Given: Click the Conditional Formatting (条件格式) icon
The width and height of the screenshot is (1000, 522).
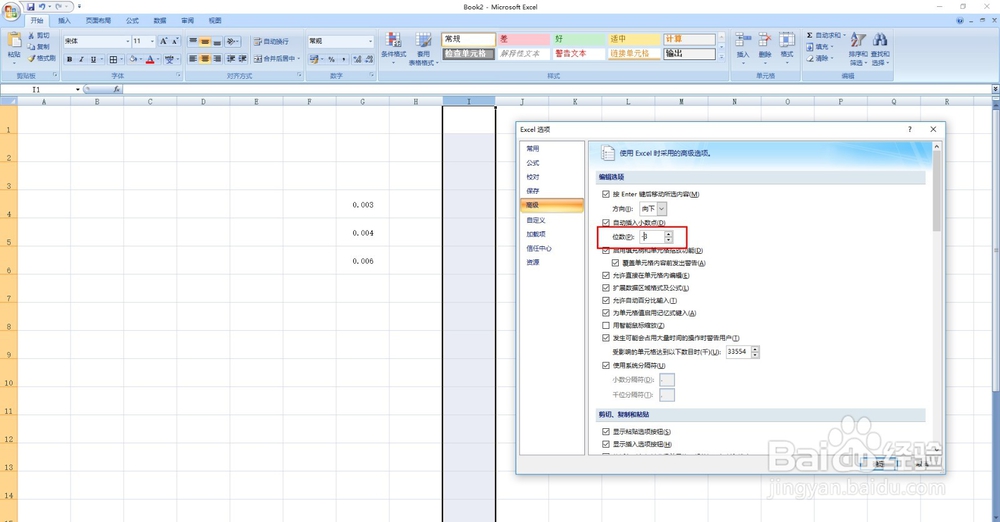Looking at the screenshot, I should (x=393, y=40).
